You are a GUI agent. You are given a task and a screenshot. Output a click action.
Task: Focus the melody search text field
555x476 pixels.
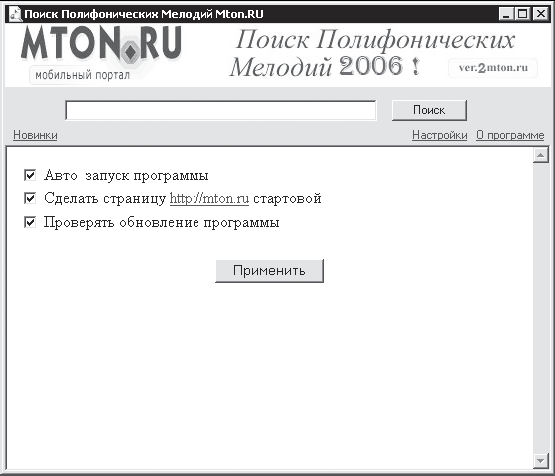tap(221, 110)
